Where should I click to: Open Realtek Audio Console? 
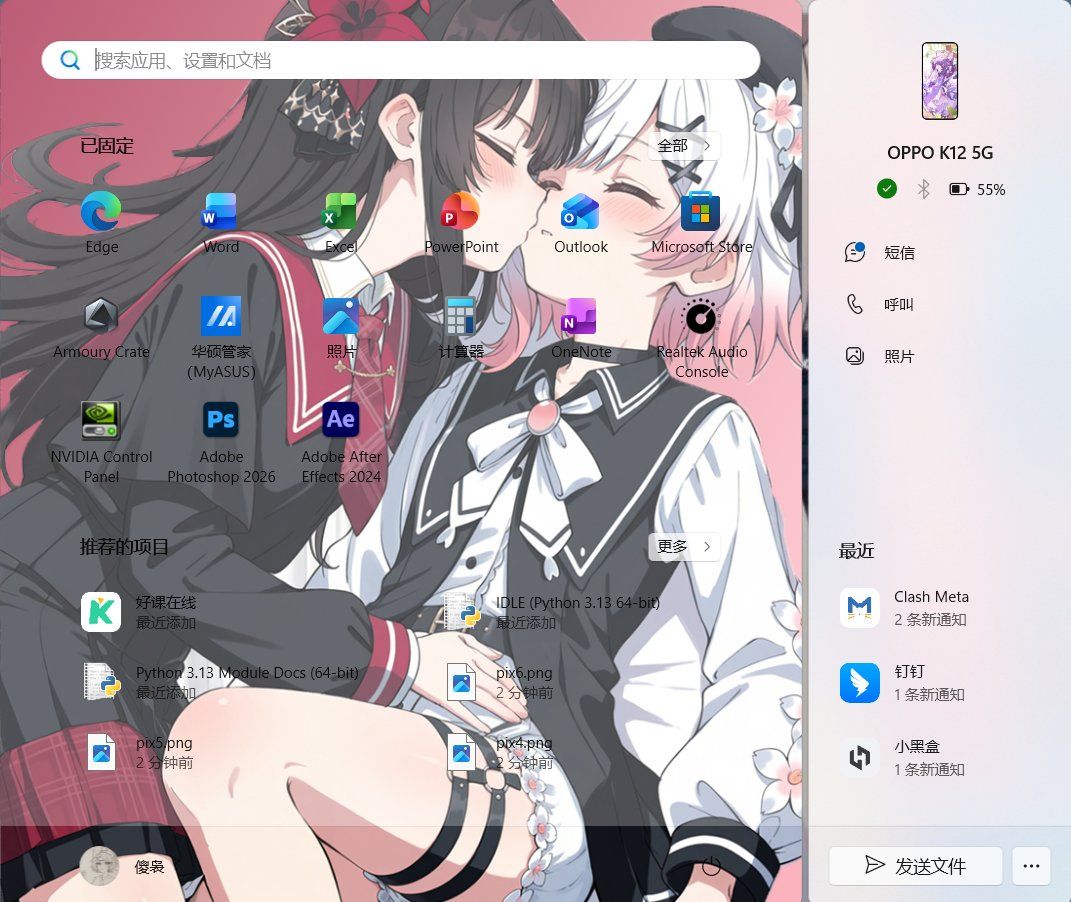701,338
